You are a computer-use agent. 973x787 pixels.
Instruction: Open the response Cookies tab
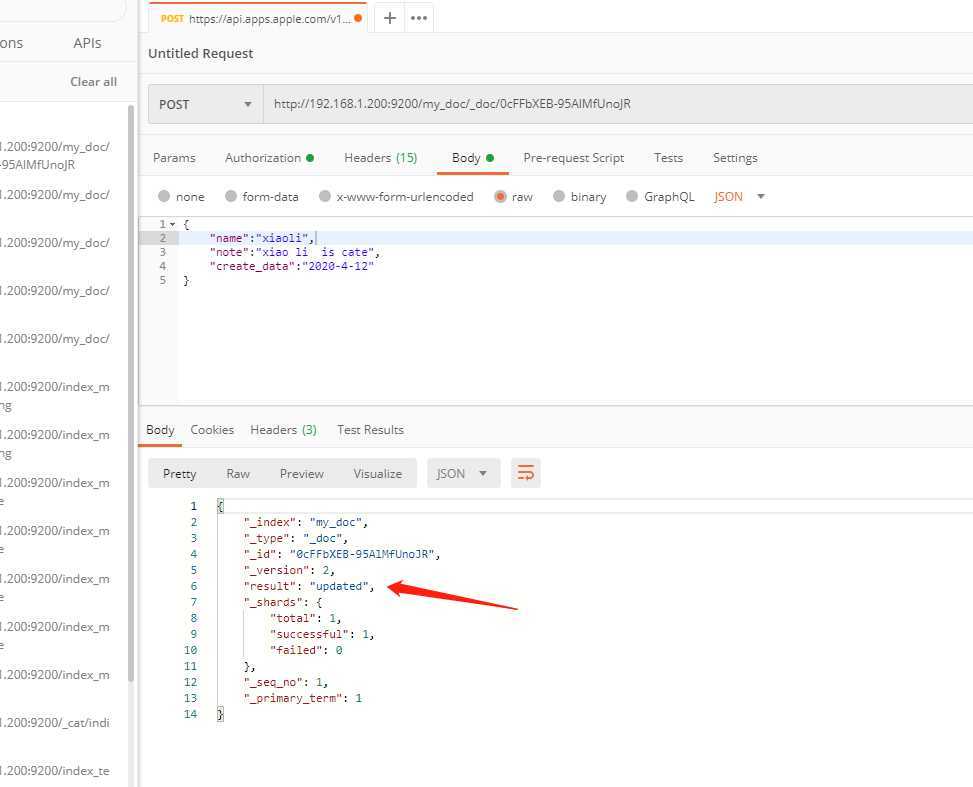(x=212, y=429)
